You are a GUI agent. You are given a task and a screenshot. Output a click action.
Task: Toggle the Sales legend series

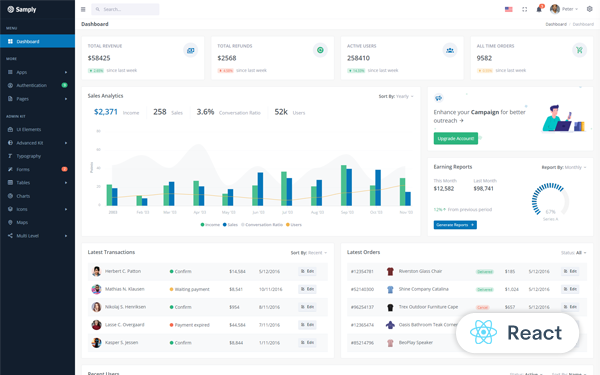[230, 225]
